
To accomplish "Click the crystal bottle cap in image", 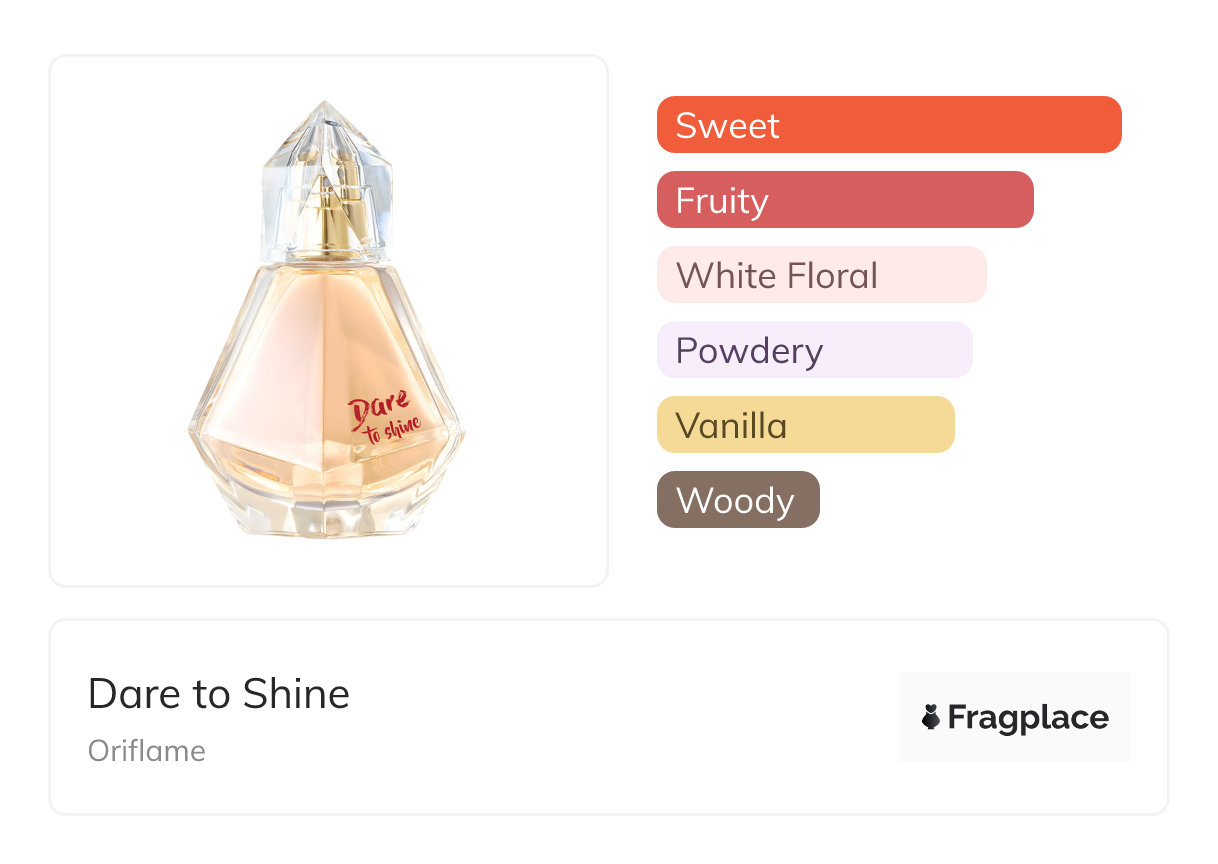I will pos(327,175).
